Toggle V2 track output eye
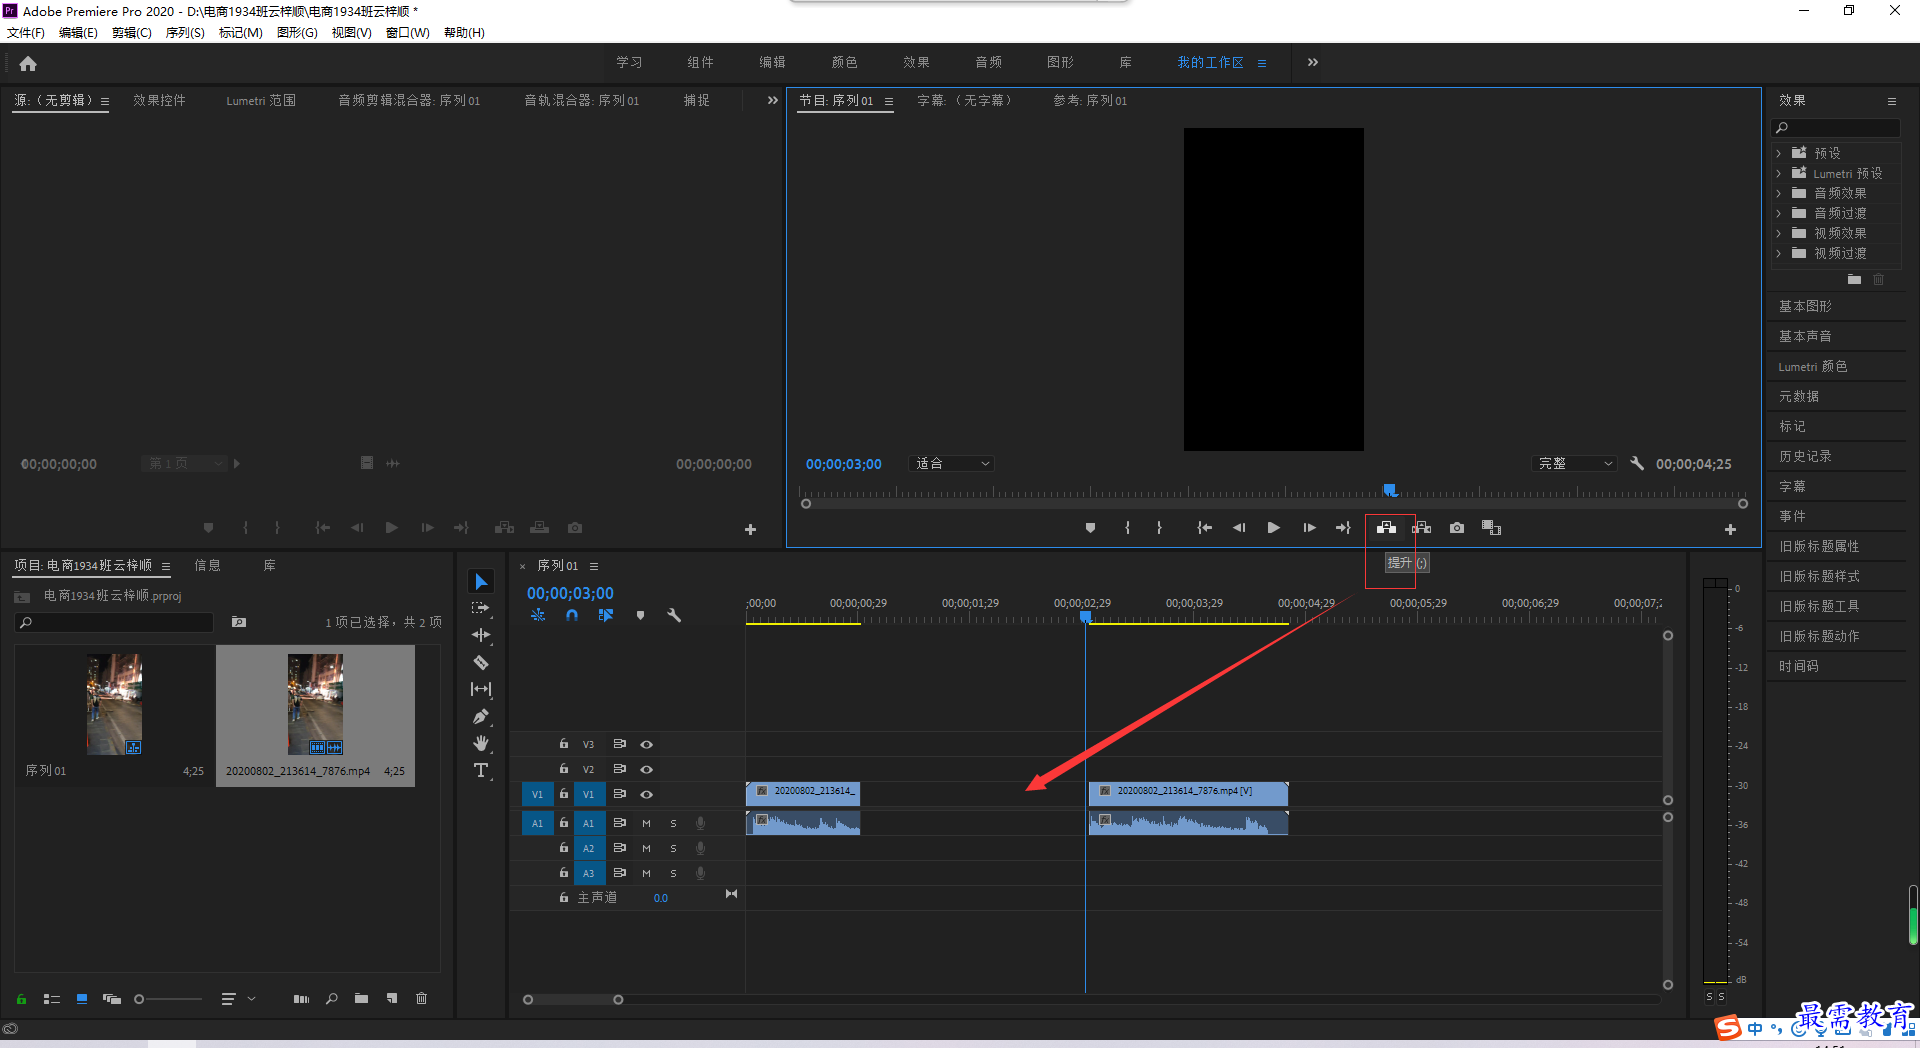 (647, 769)
